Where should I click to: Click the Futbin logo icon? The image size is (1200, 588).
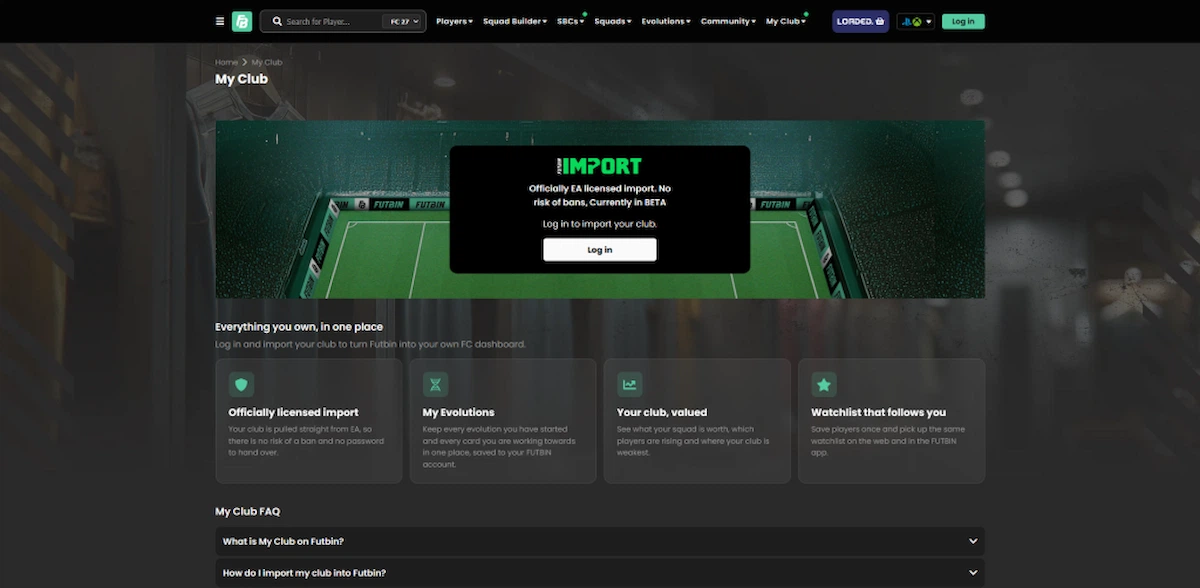tap(242, 21)
